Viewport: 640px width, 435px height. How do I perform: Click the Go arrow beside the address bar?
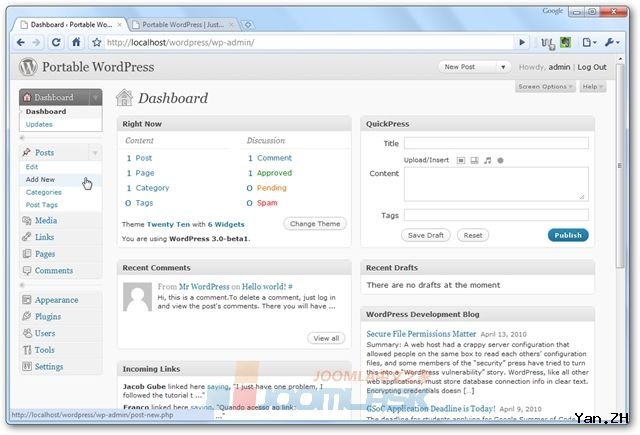[522, 42]
